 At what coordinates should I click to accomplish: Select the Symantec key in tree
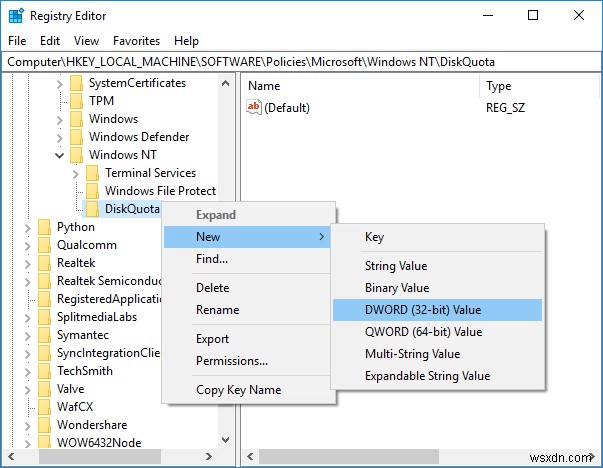point(83,335)
